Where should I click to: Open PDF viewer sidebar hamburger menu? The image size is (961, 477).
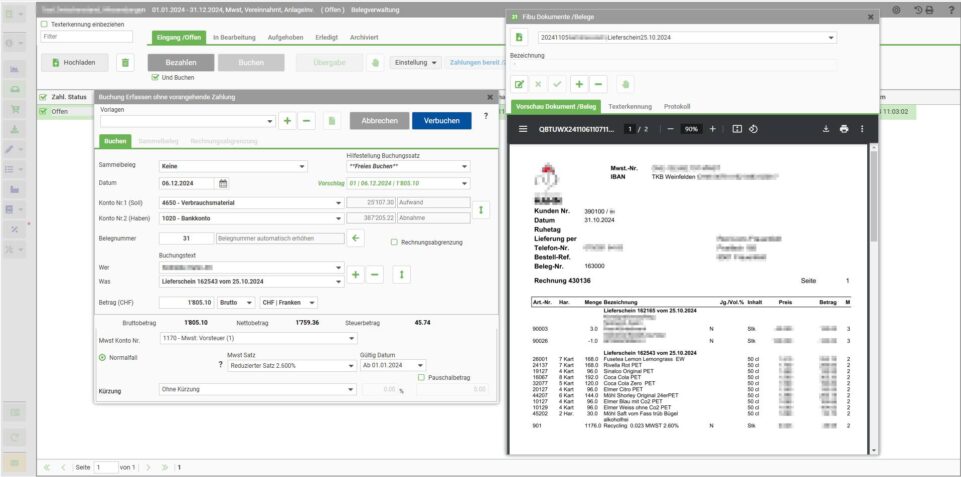coord(523,129)
